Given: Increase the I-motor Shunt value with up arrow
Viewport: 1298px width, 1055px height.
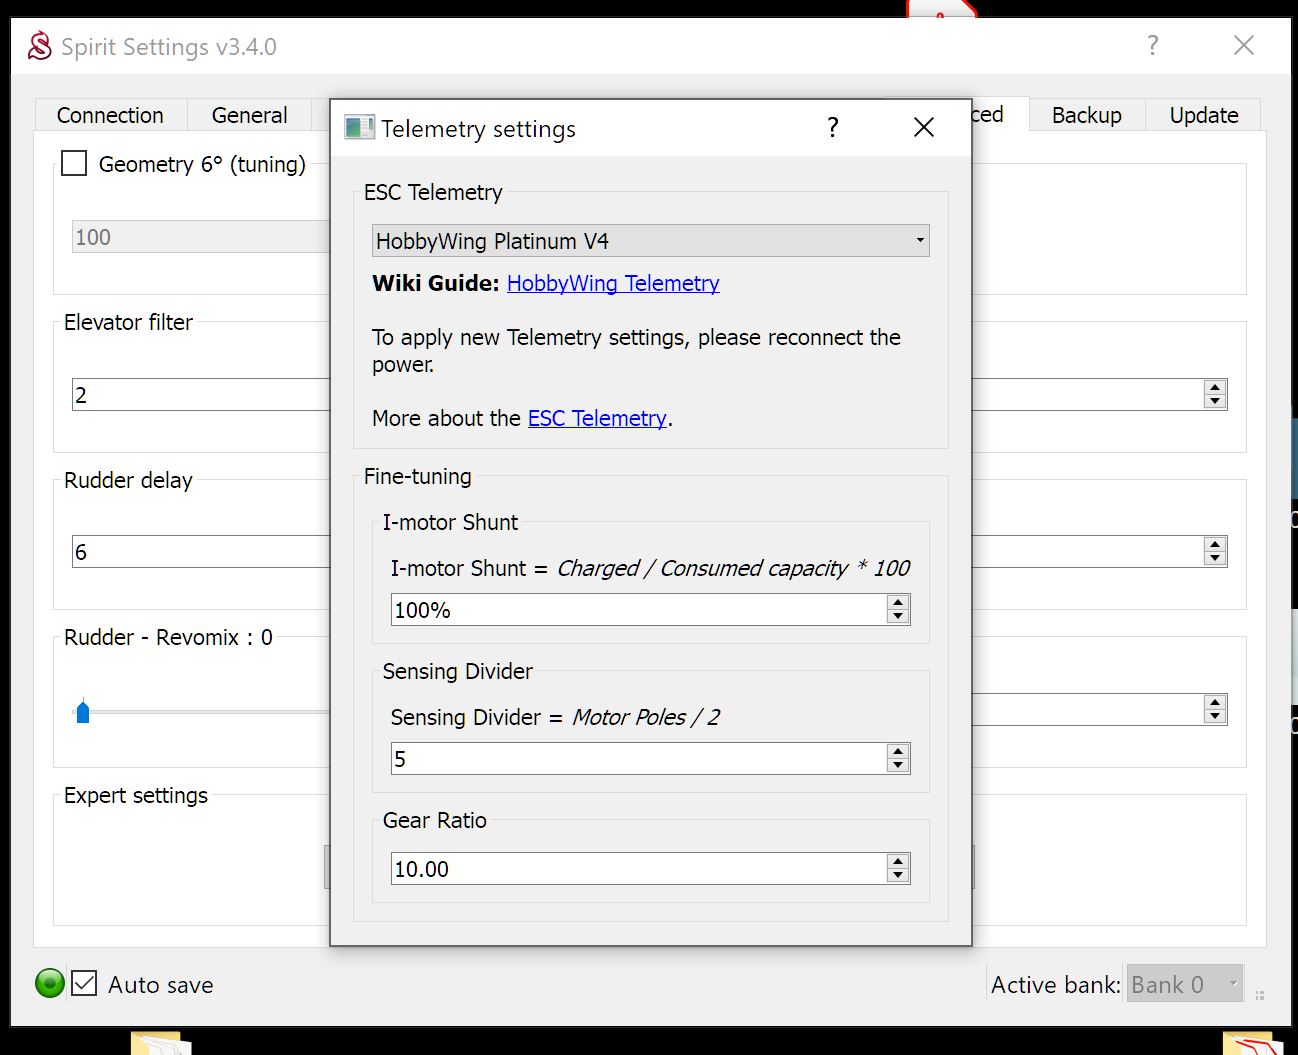Looking at the screenshot, I should 898,603.
